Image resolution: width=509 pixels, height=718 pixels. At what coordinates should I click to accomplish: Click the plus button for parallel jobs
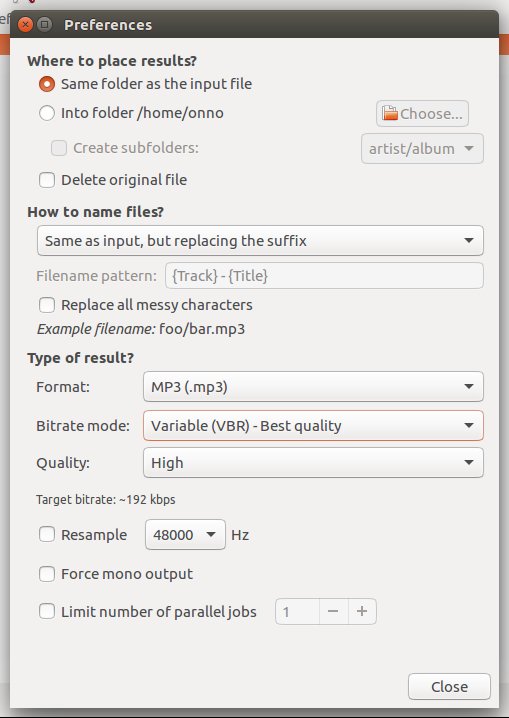362,611
